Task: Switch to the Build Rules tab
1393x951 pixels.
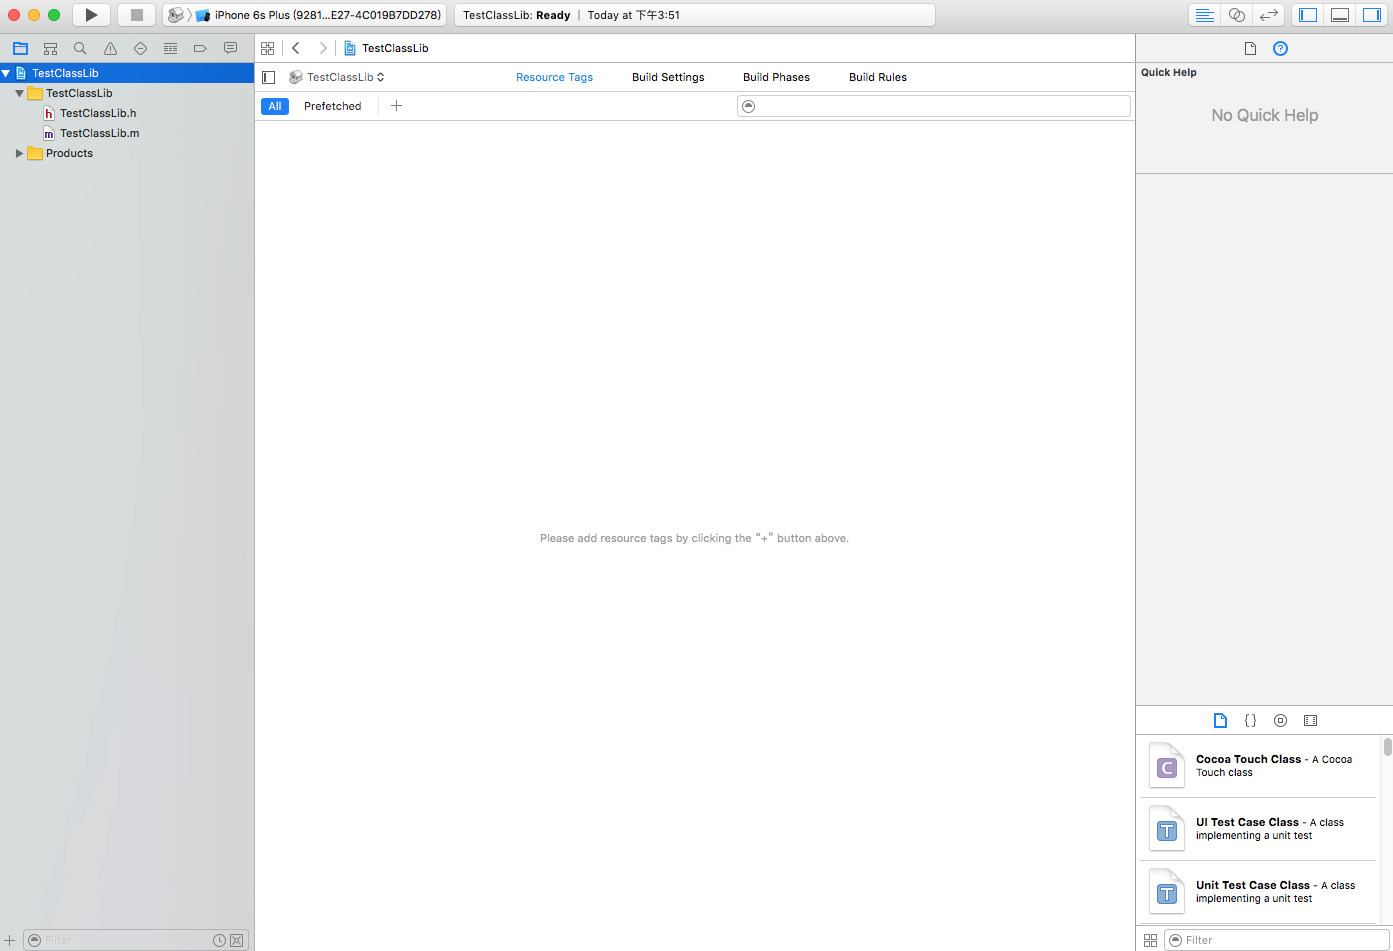Action: (x=878, y=77)
